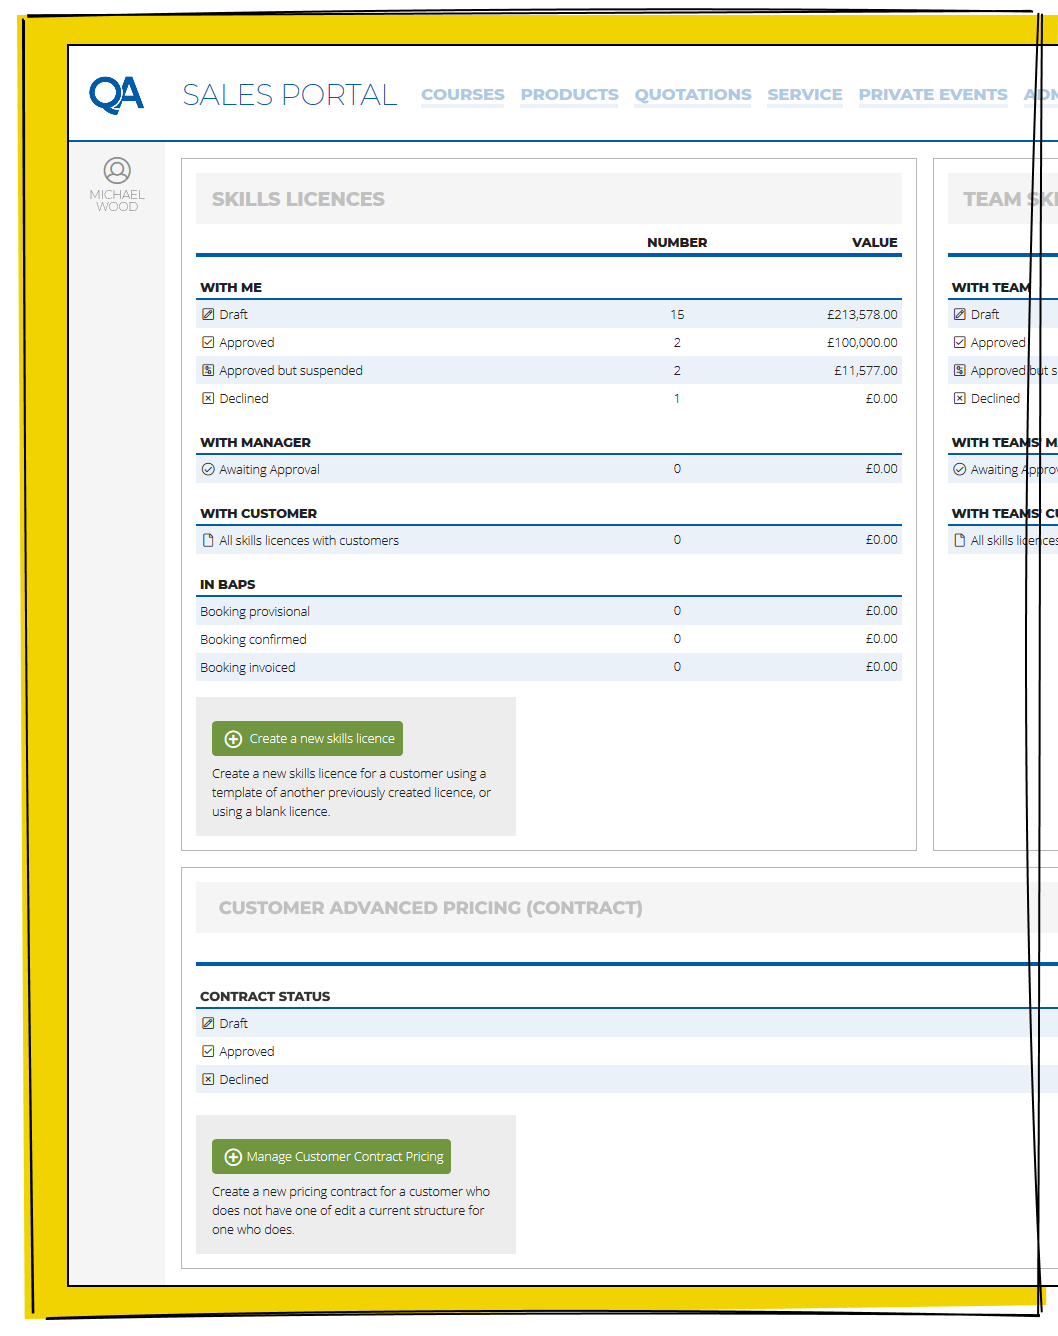Viewport: 1058px width, 1336px height.
Task: Click Declined cross icon under With Me
Action: pos(208,398)
